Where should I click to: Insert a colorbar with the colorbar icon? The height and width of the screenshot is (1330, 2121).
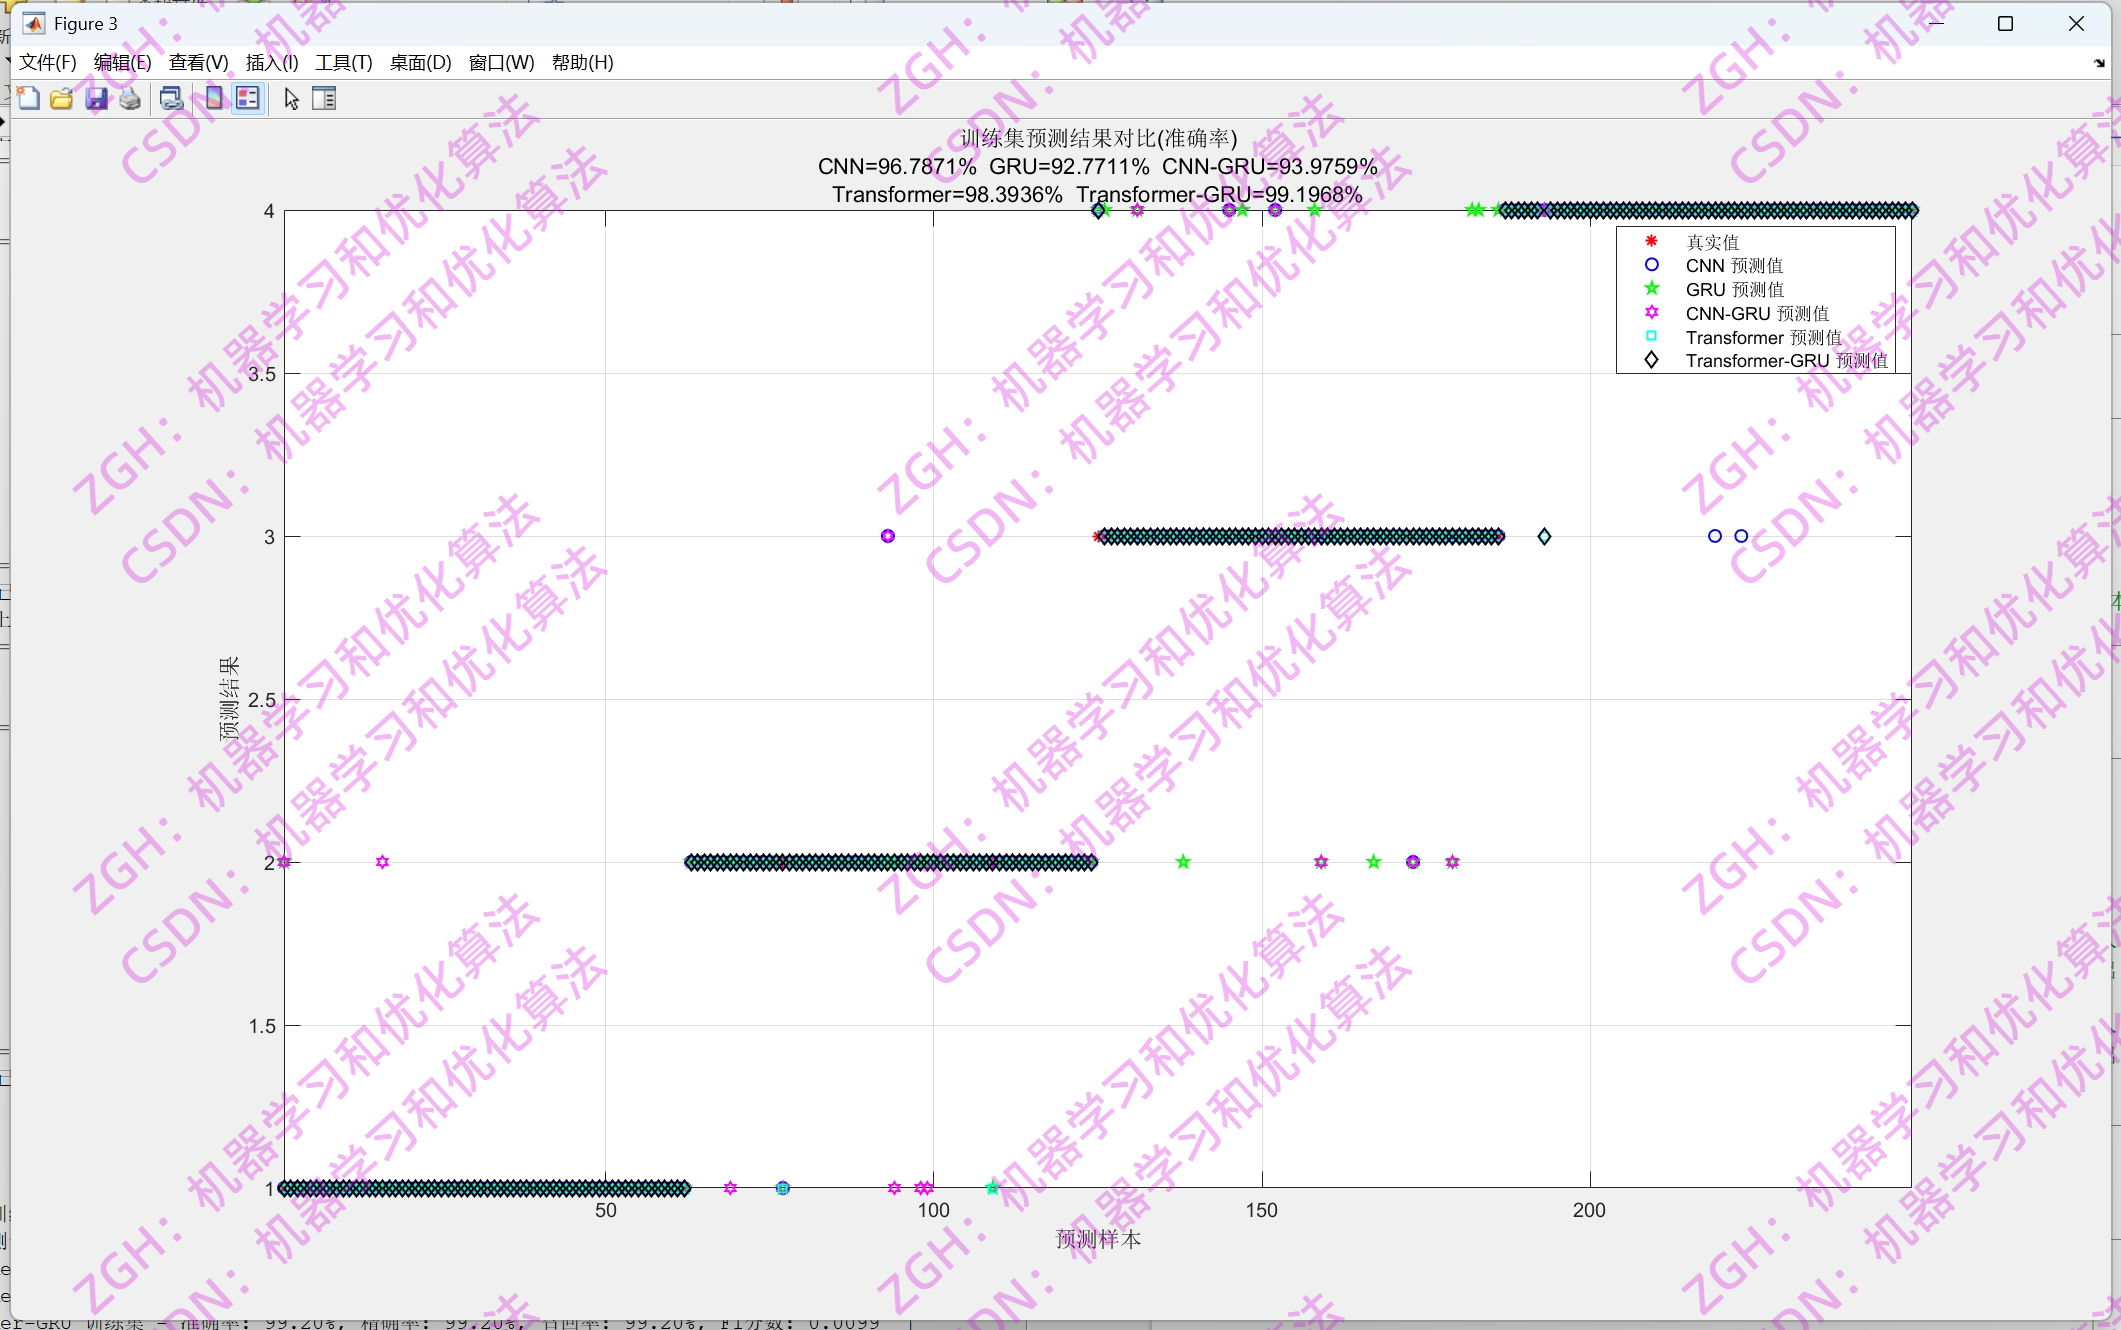coord(213,98)
